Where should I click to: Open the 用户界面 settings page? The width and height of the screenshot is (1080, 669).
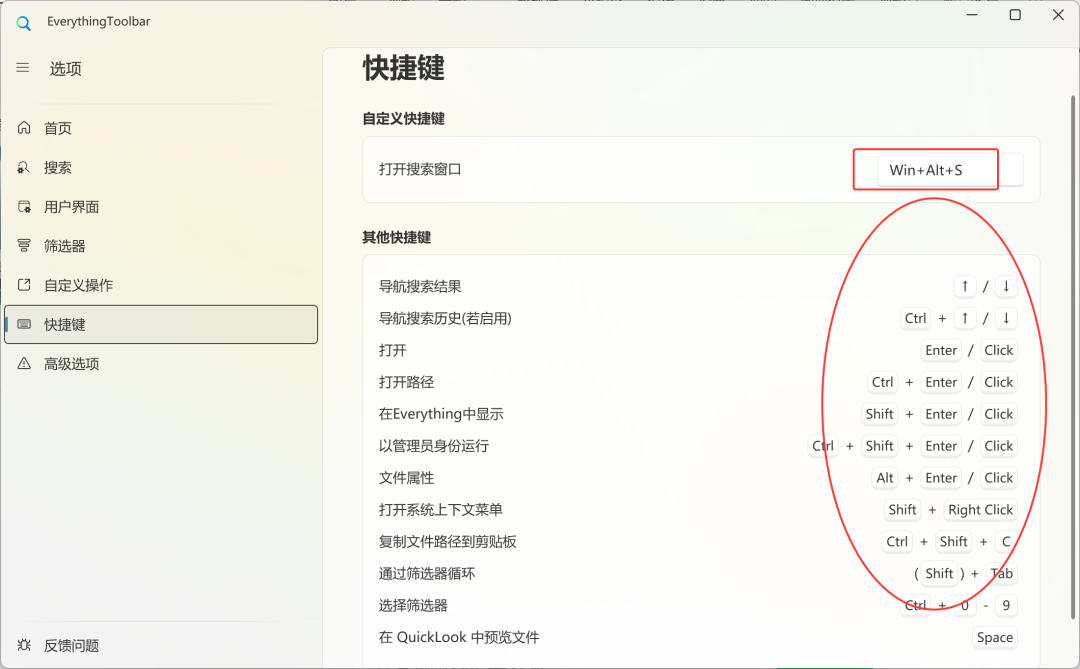71,207
